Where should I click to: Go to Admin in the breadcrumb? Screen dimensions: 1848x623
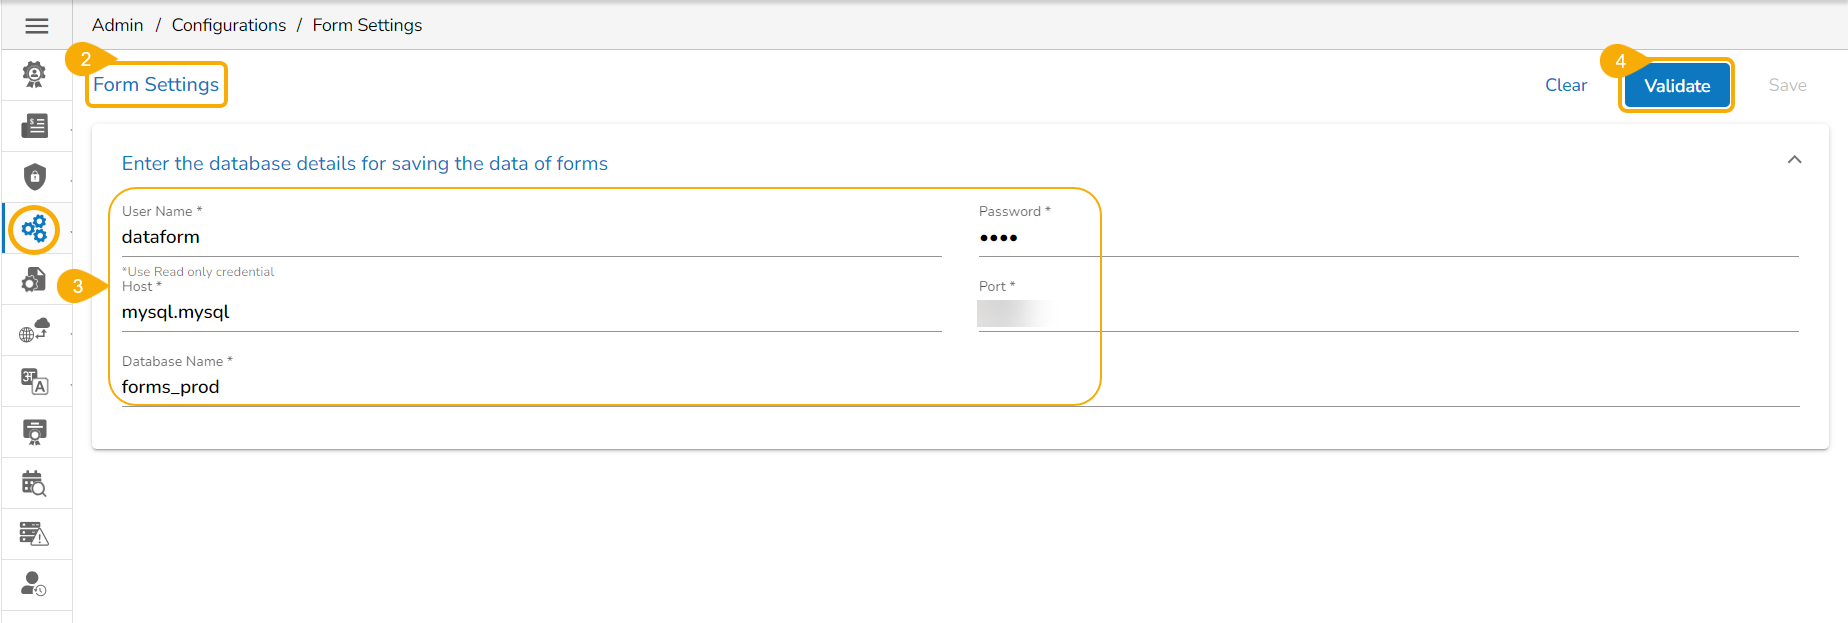click(x=118, y=25)
